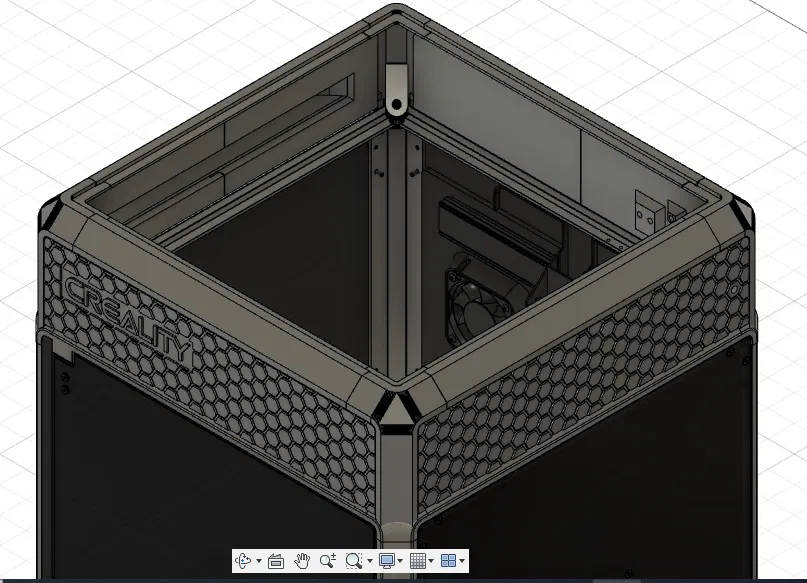This screenshot has width=807, height=583.
Task: Select the CREALITY embossed logo on model
Action: [127, 321]
